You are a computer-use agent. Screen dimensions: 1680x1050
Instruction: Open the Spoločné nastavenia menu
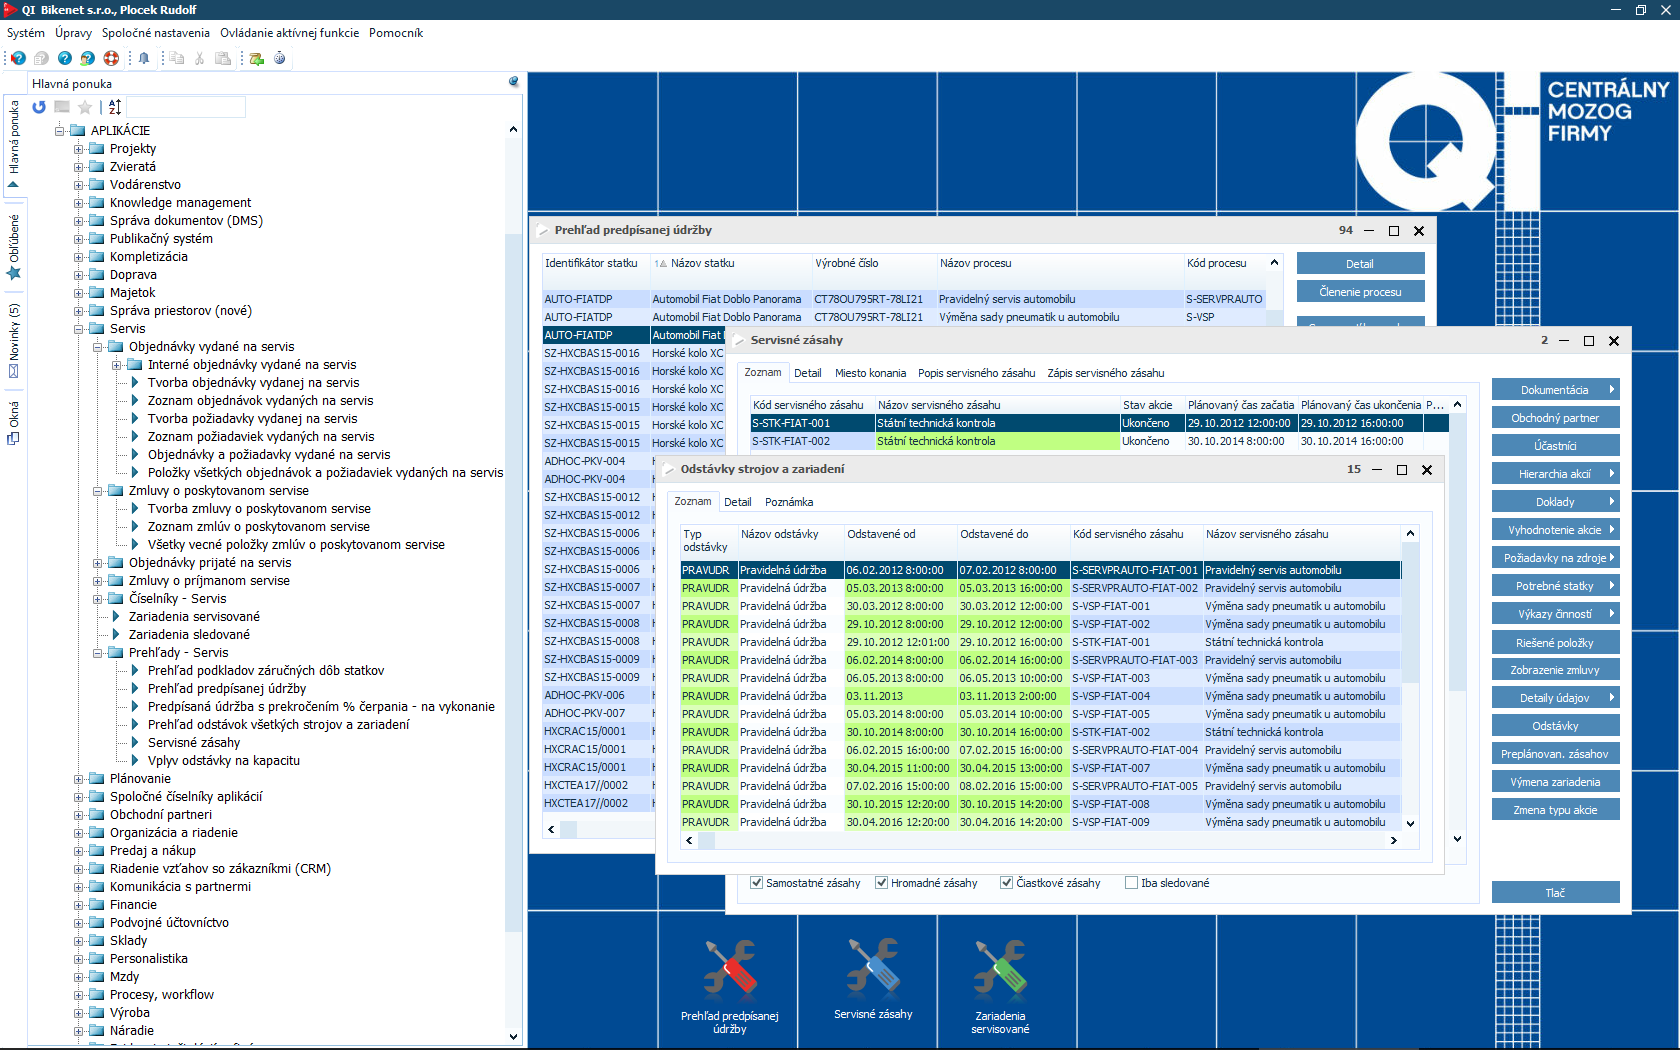(x=155, y=33)
